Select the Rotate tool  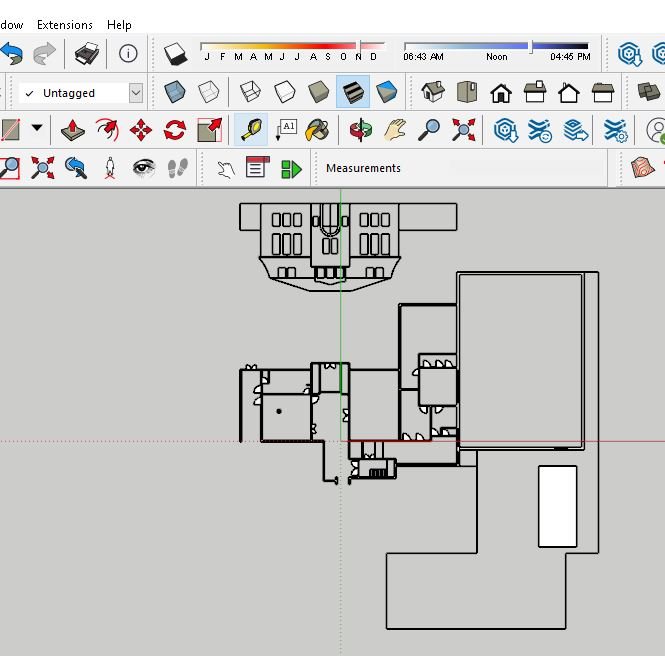click(175, 130)
